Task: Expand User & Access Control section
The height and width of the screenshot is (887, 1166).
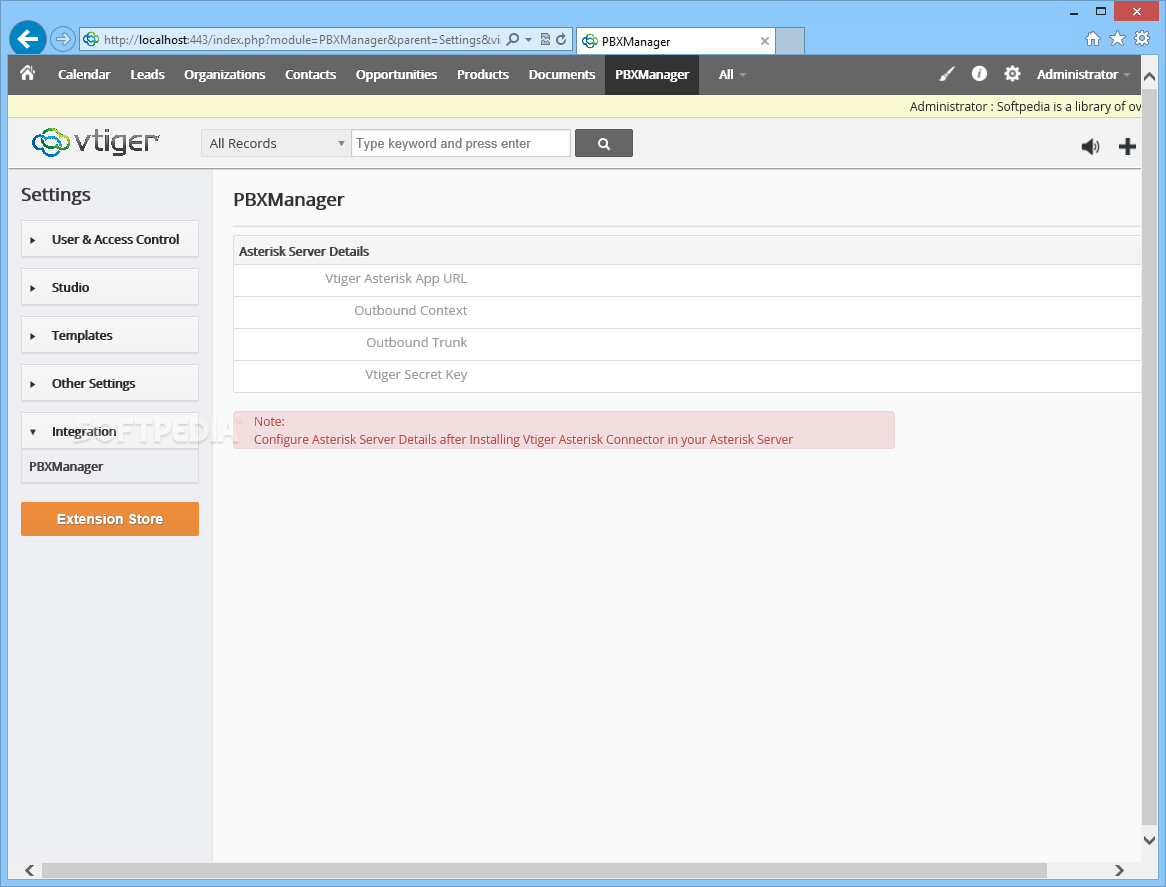Action: coord(110,239)
